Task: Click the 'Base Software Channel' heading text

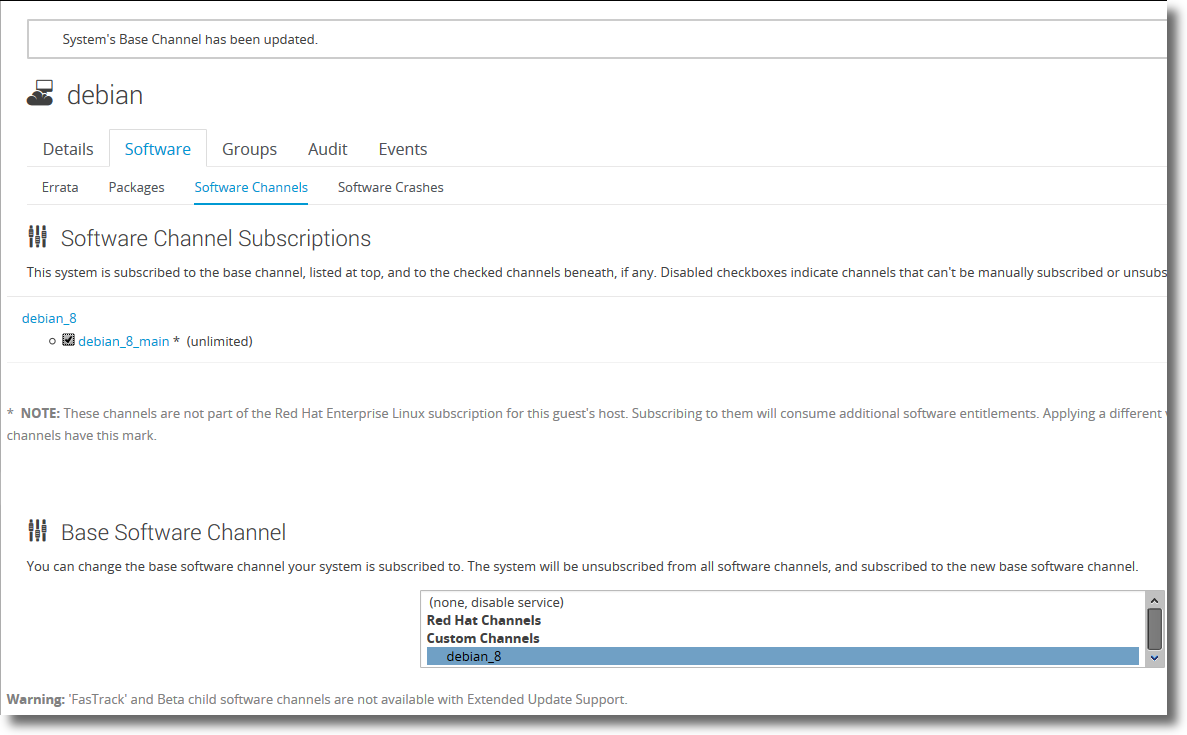Action: tap(173, 532)
